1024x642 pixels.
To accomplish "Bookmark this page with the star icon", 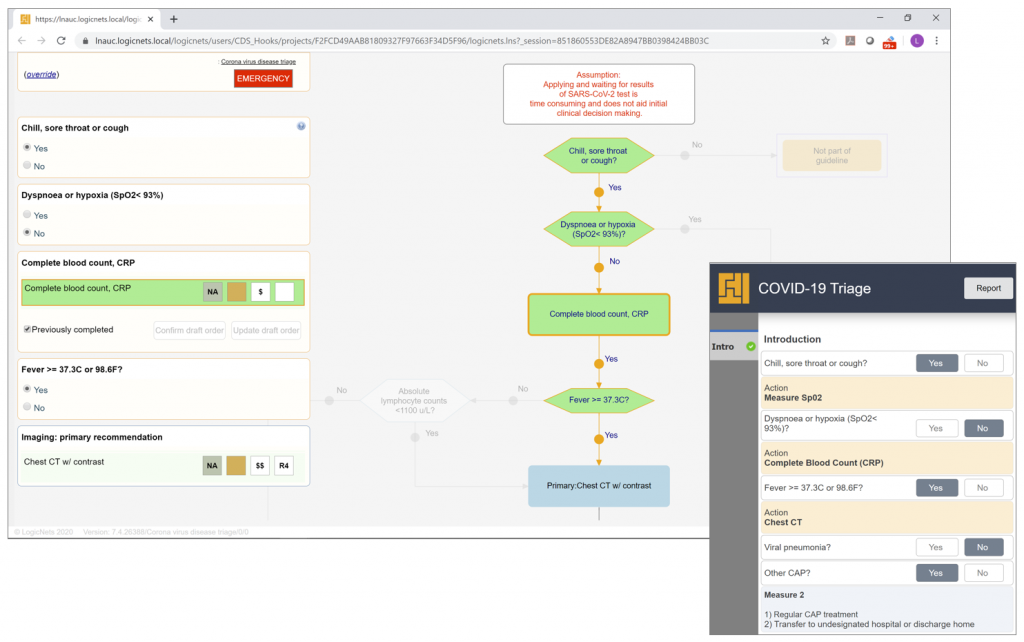I will click(825, 41).
